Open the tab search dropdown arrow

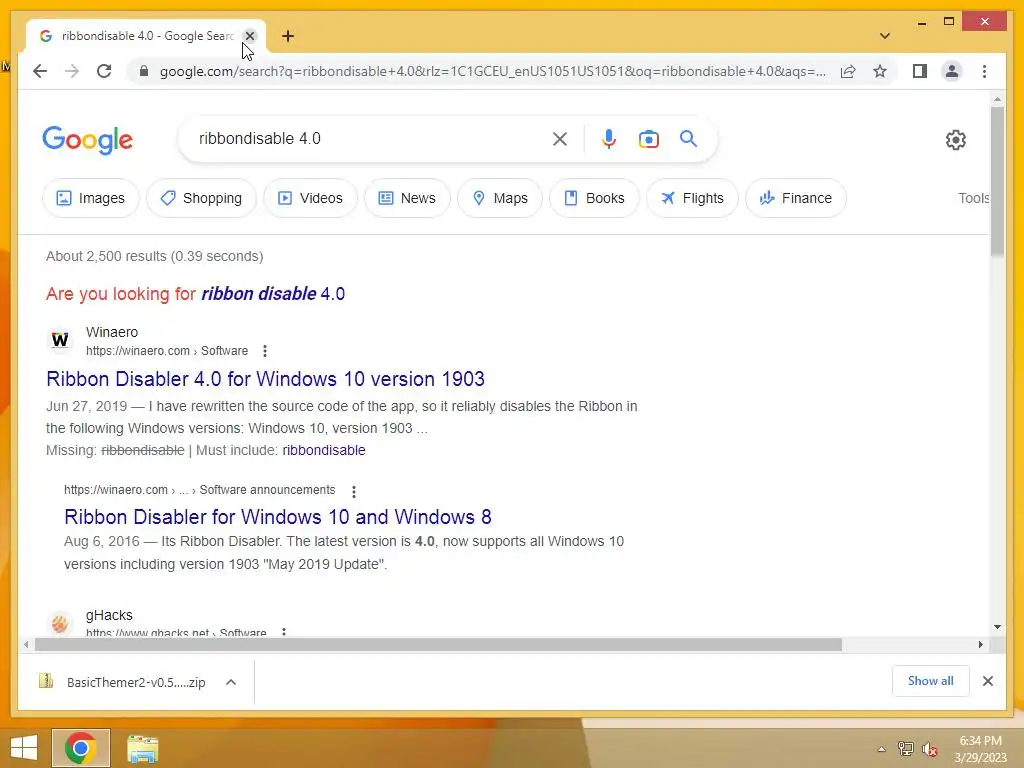885,36
